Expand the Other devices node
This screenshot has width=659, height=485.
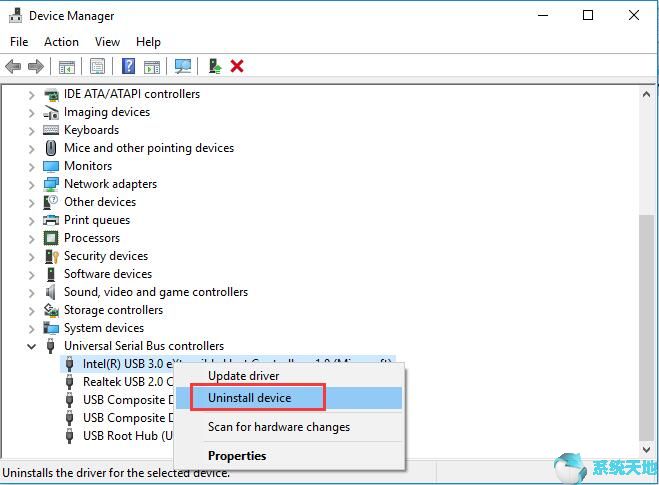31,203
